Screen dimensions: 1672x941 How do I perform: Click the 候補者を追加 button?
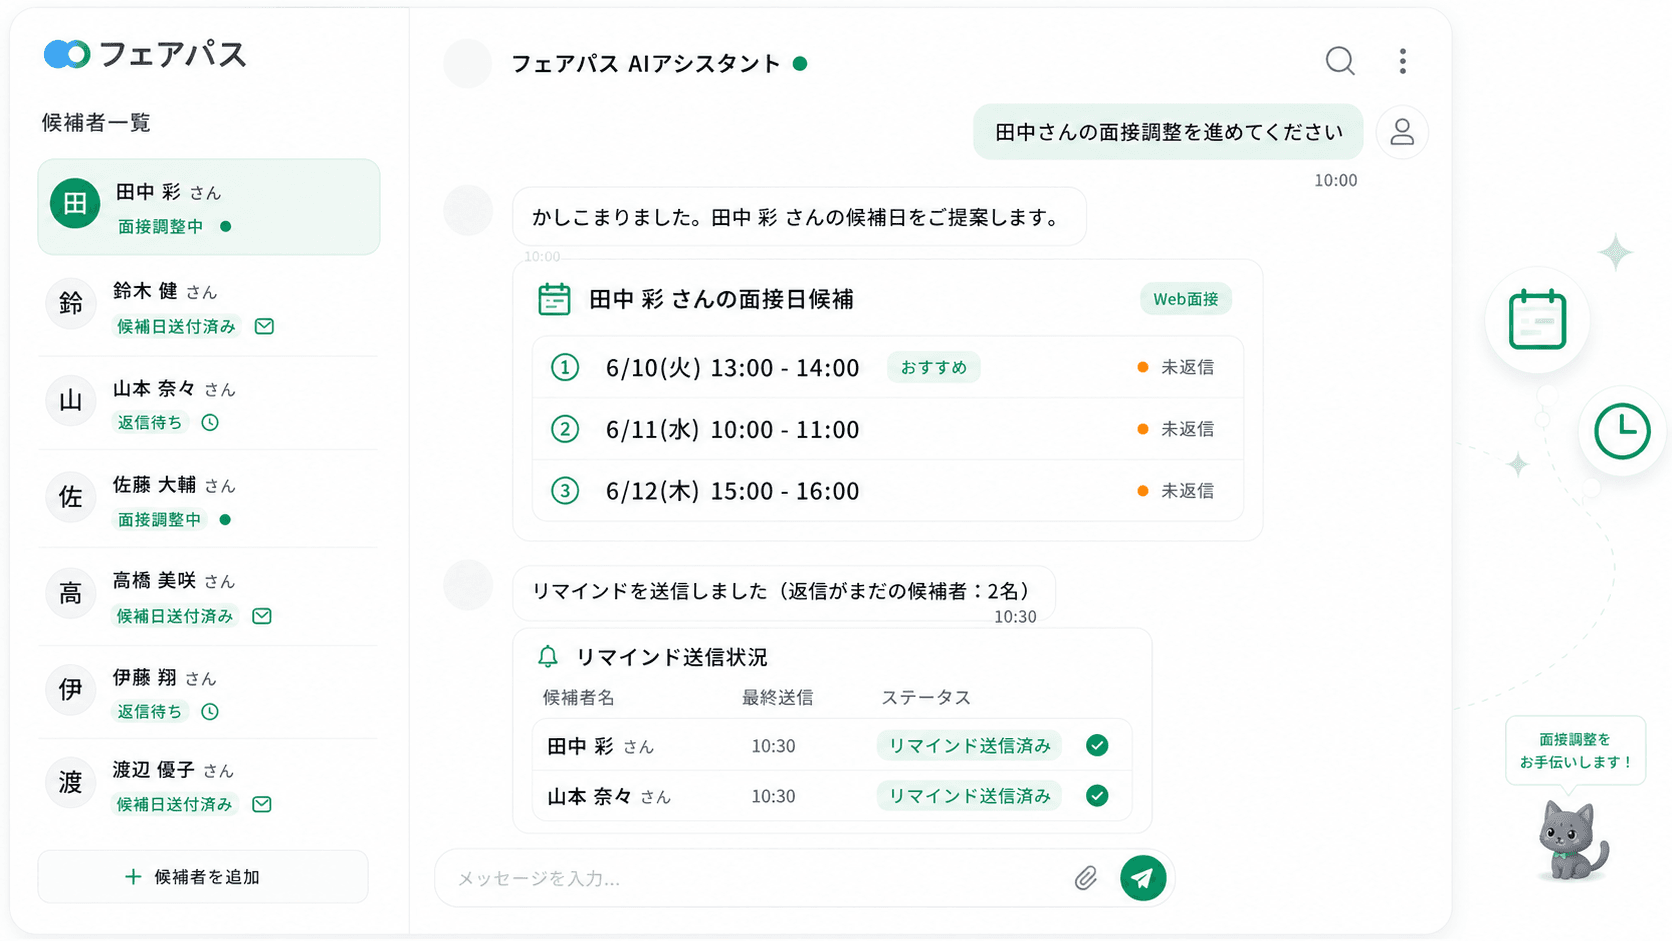[203, 877]
